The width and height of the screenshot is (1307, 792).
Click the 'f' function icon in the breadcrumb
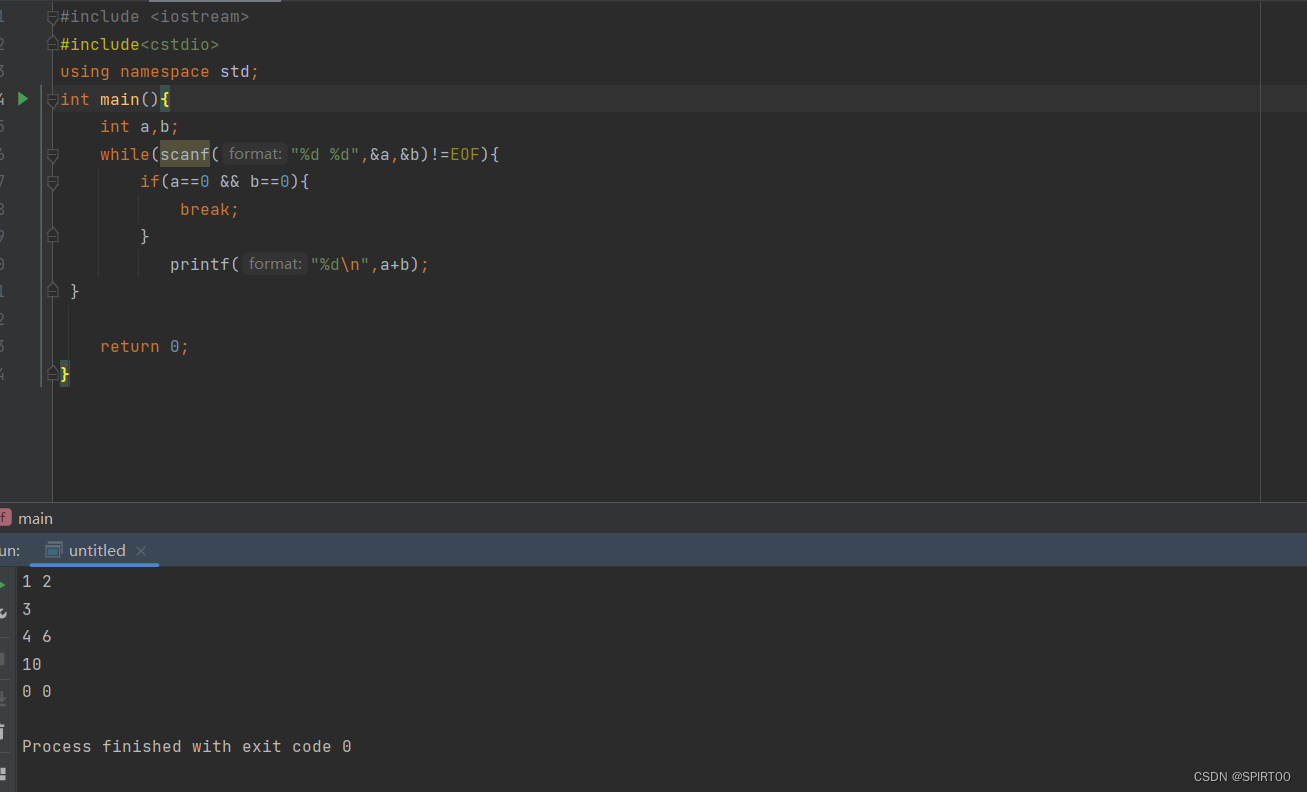coord(5,518)
